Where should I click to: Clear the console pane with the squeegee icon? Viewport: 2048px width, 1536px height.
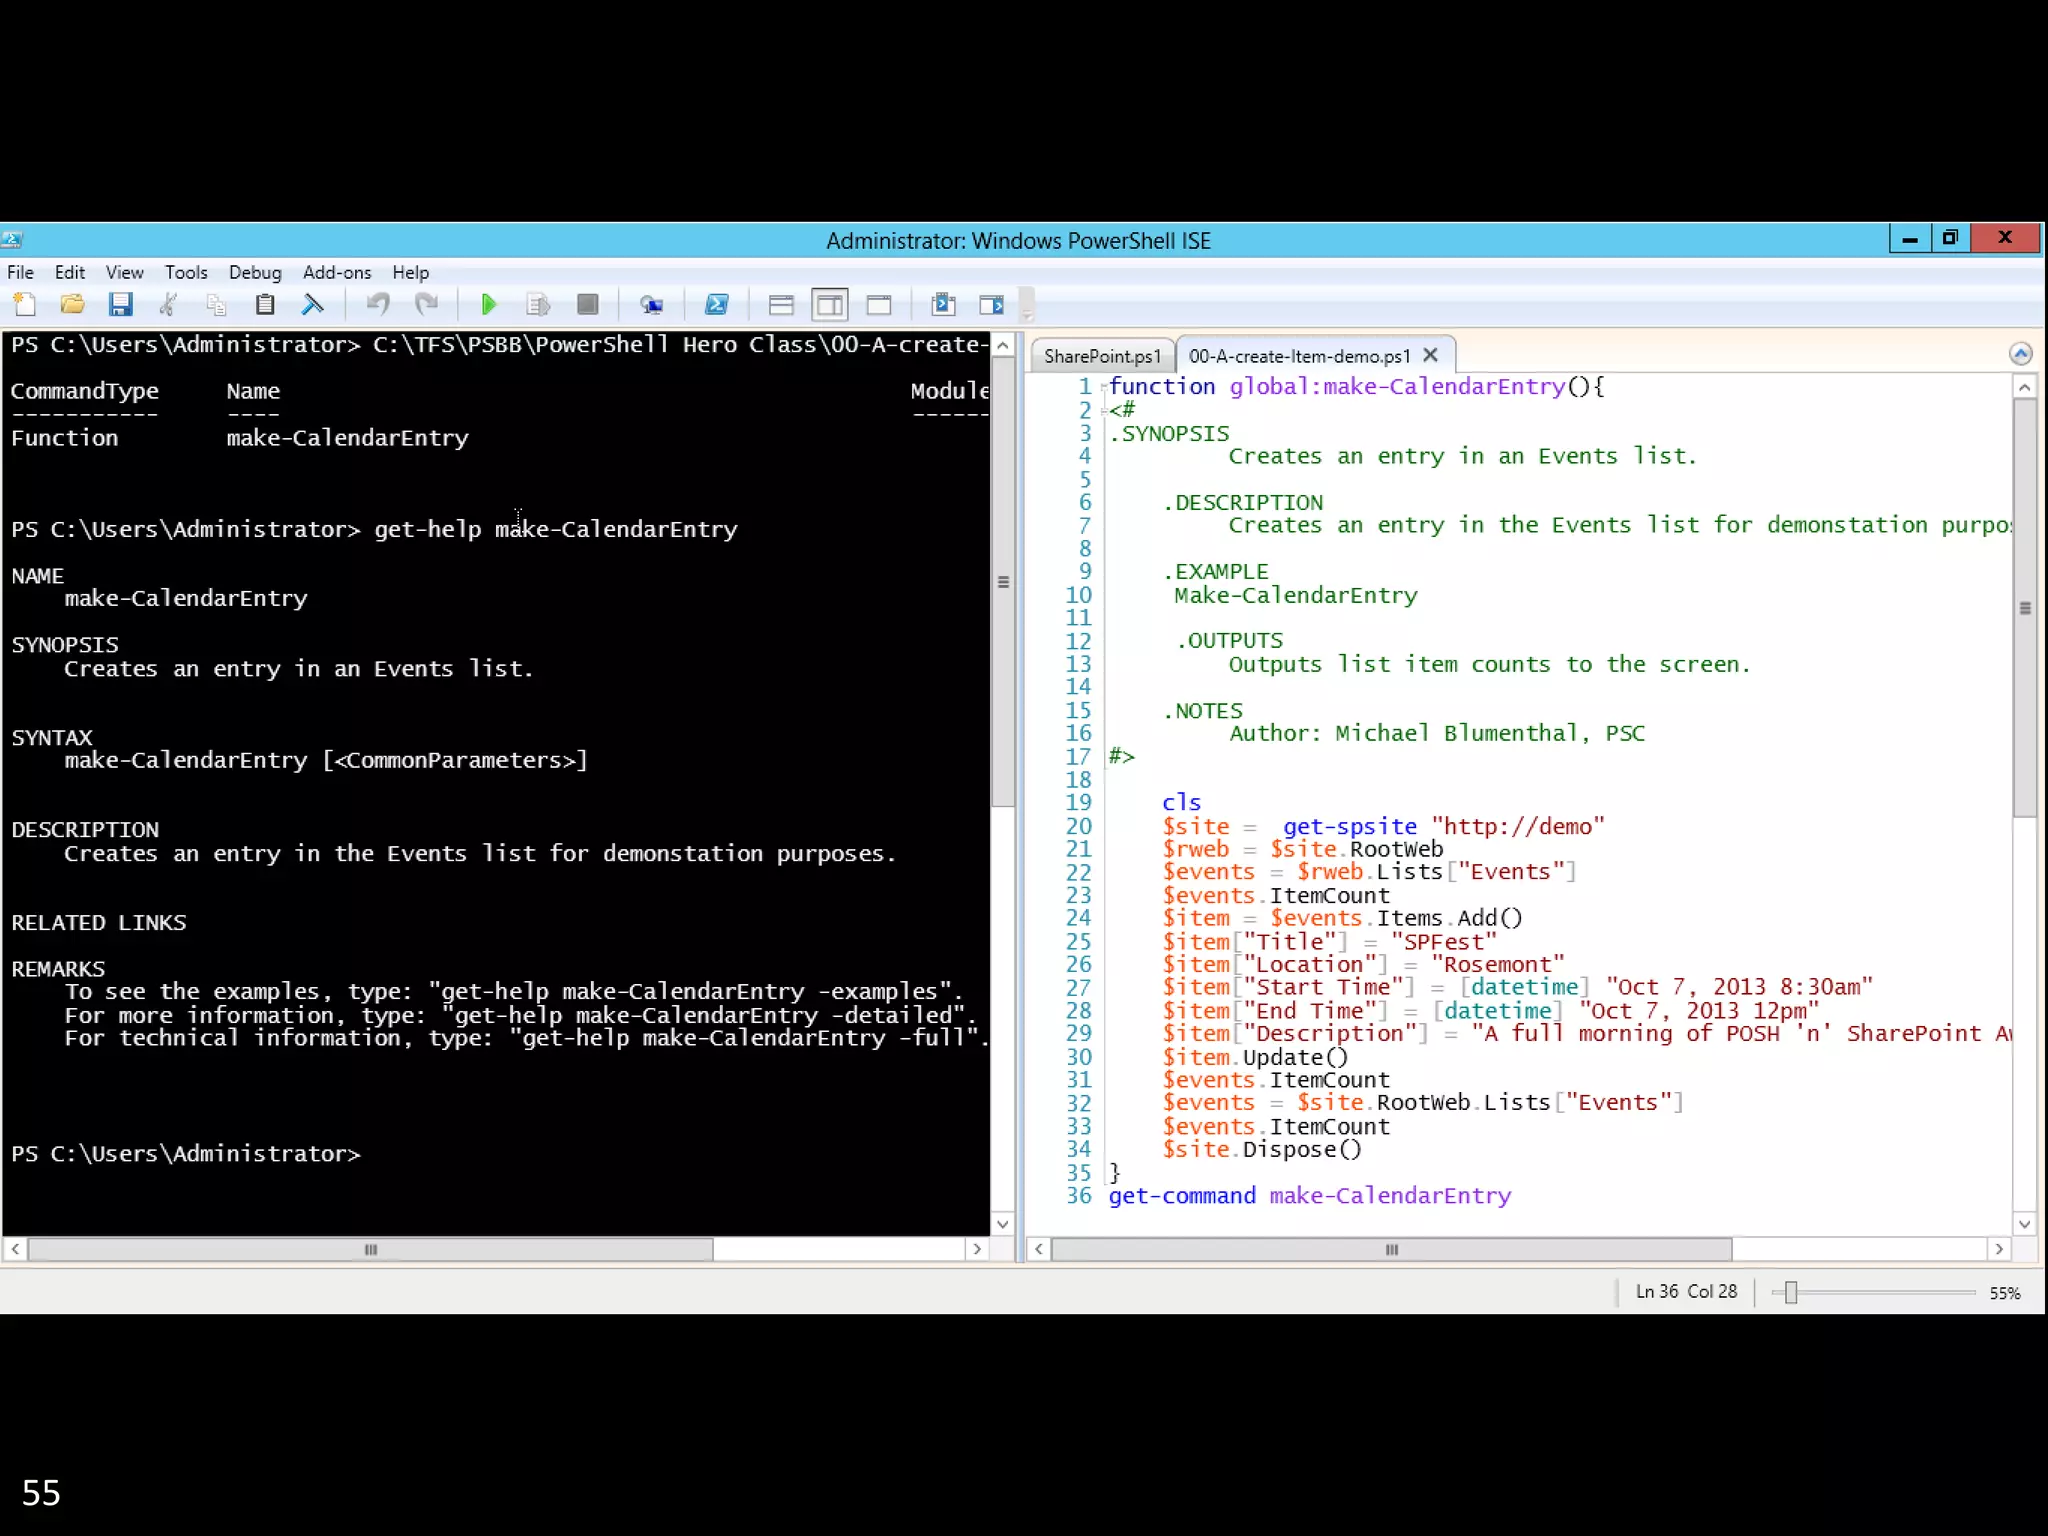pos(313,304)
